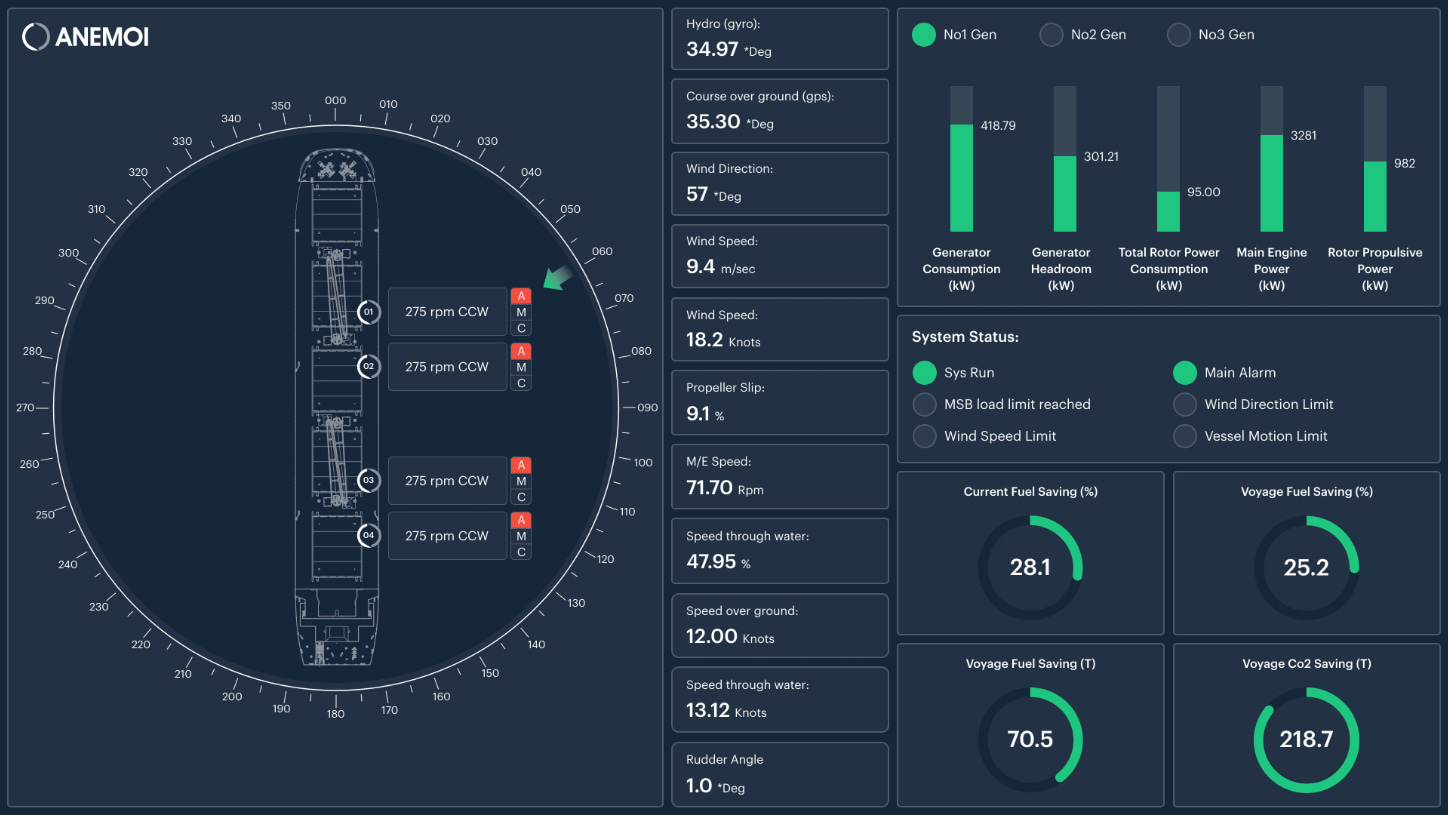Select rotor 02 circular indicator icon
Image resolution: width=1448 pixels, height=815 pixels.
tap(368, 367)
